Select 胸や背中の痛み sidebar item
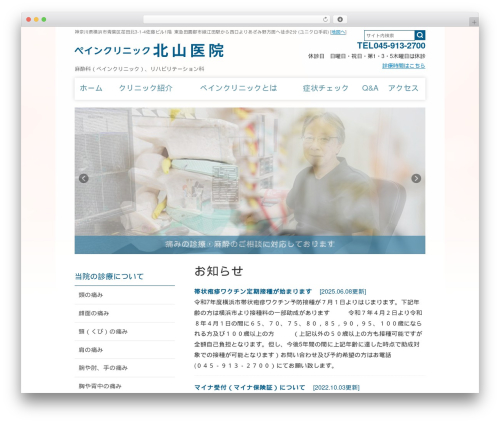 click(x=125, y=386)
